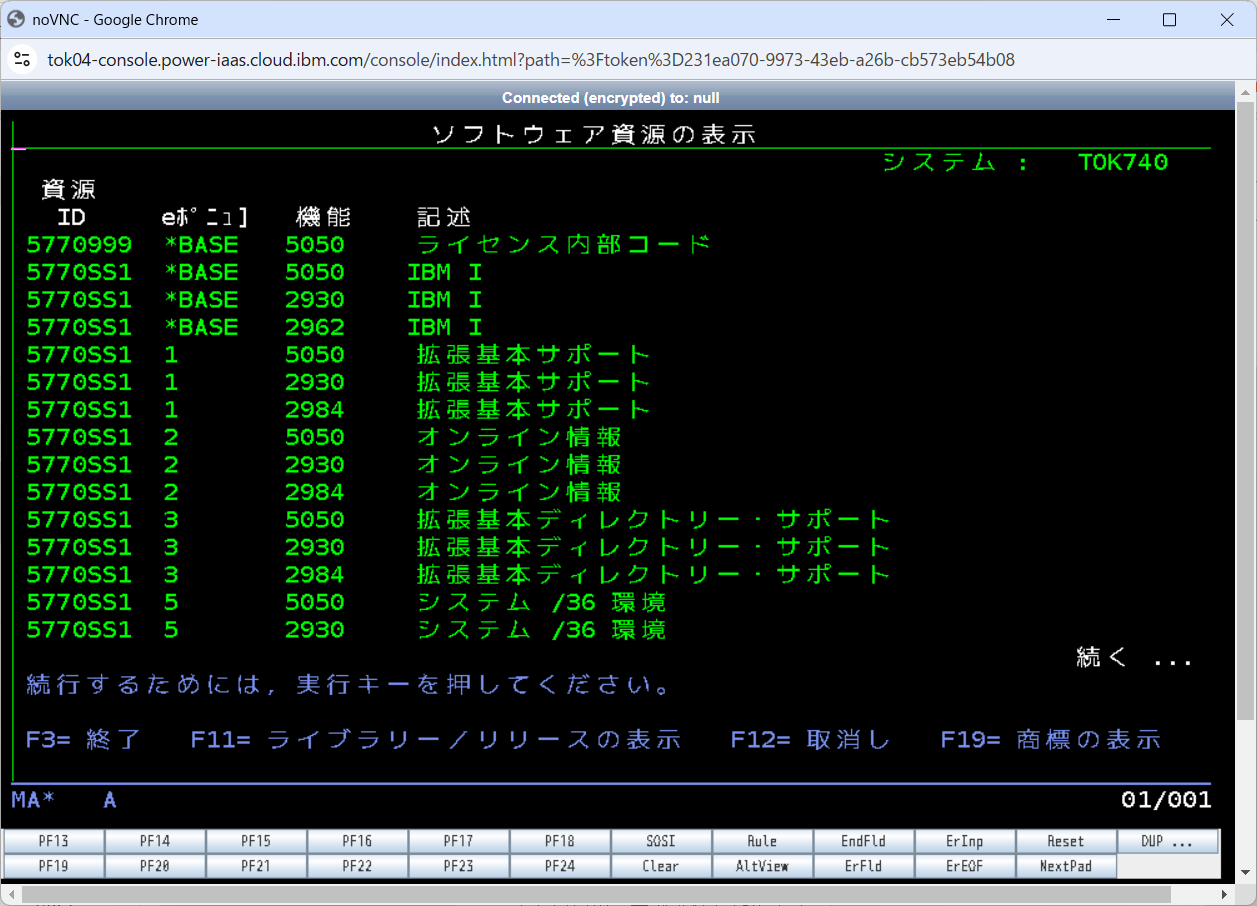Click the PF14 function key button
1257x906 pixels.
point(155,841)
